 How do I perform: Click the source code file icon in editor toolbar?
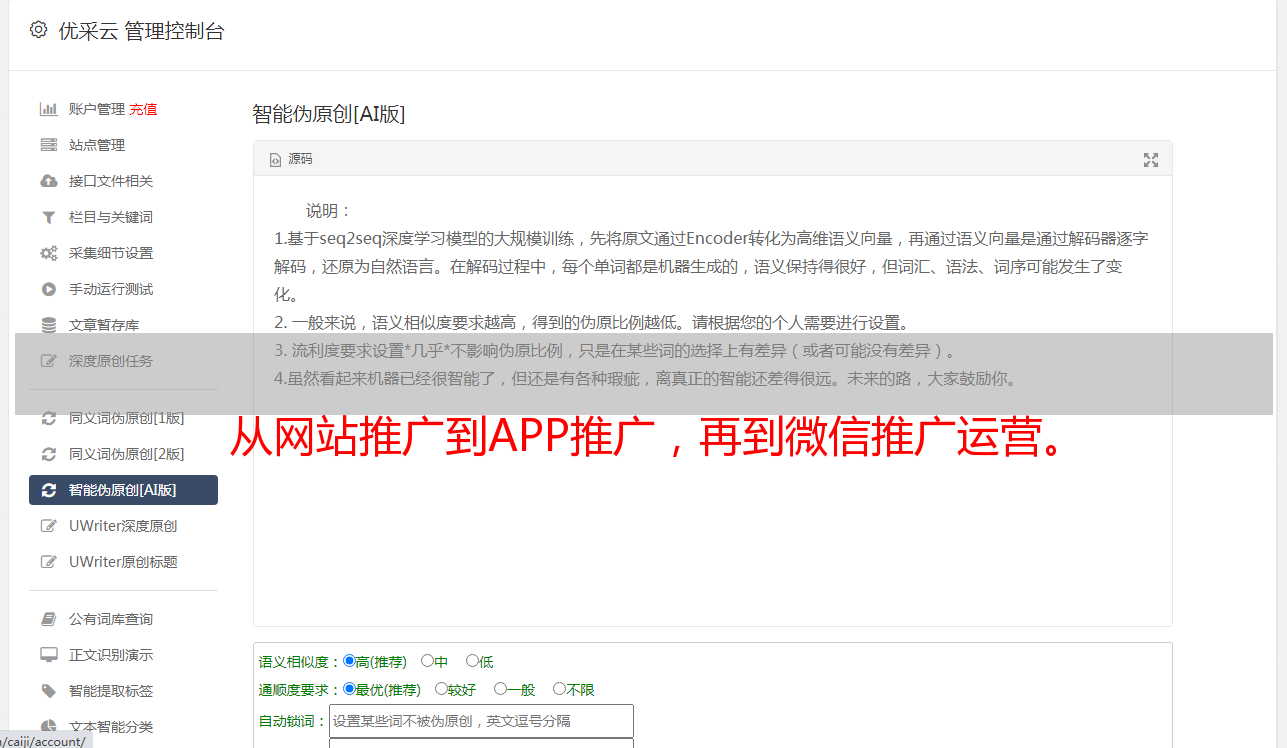(x=275, y=159)
